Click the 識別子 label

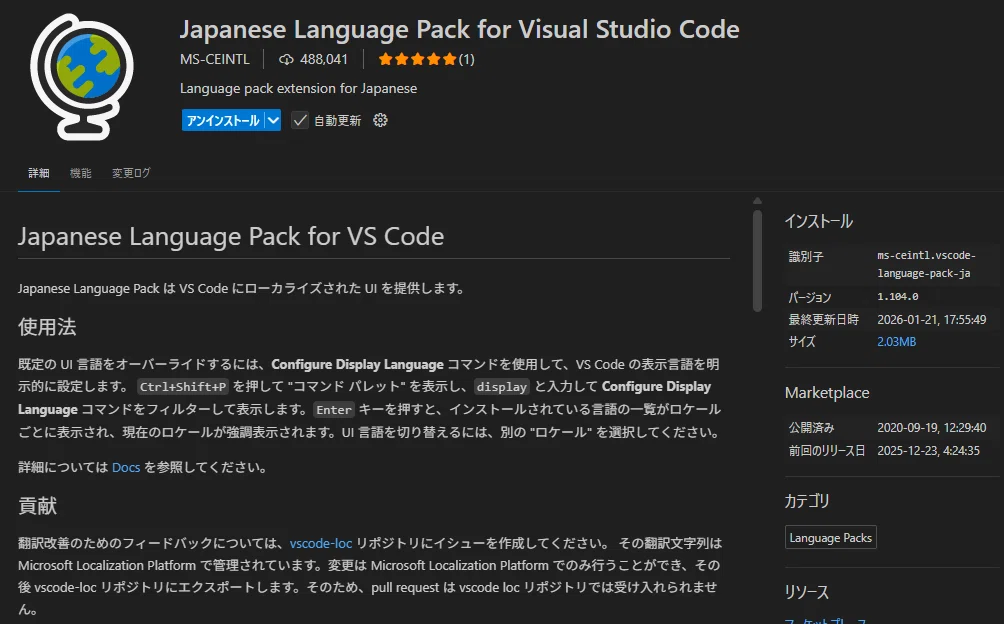click(x=806, y=257)
